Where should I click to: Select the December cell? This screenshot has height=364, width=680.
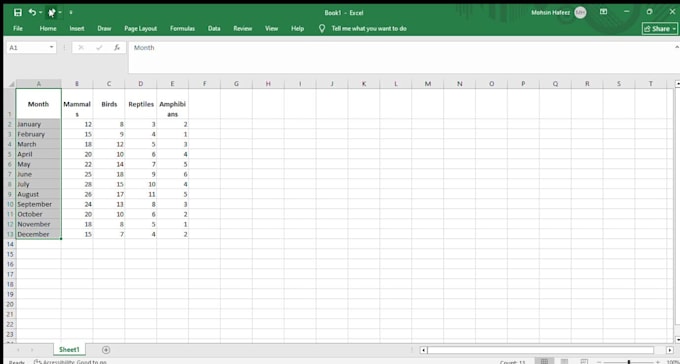pyautogui.click(x=39, y=234)
